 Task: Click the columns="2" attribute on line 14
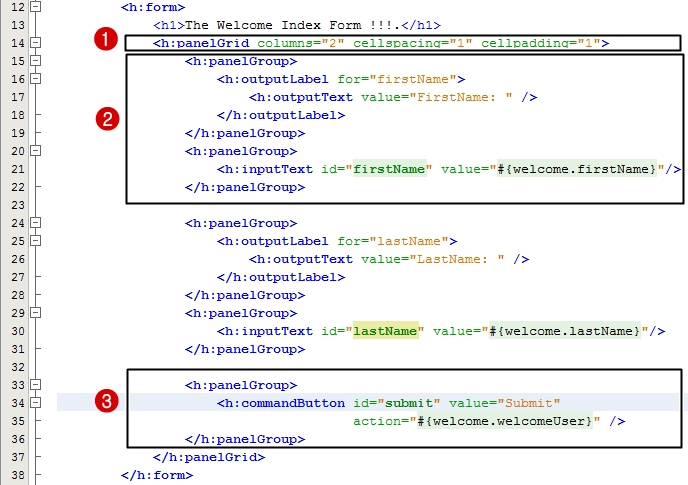pyautogui.click(x=301, y=43)
